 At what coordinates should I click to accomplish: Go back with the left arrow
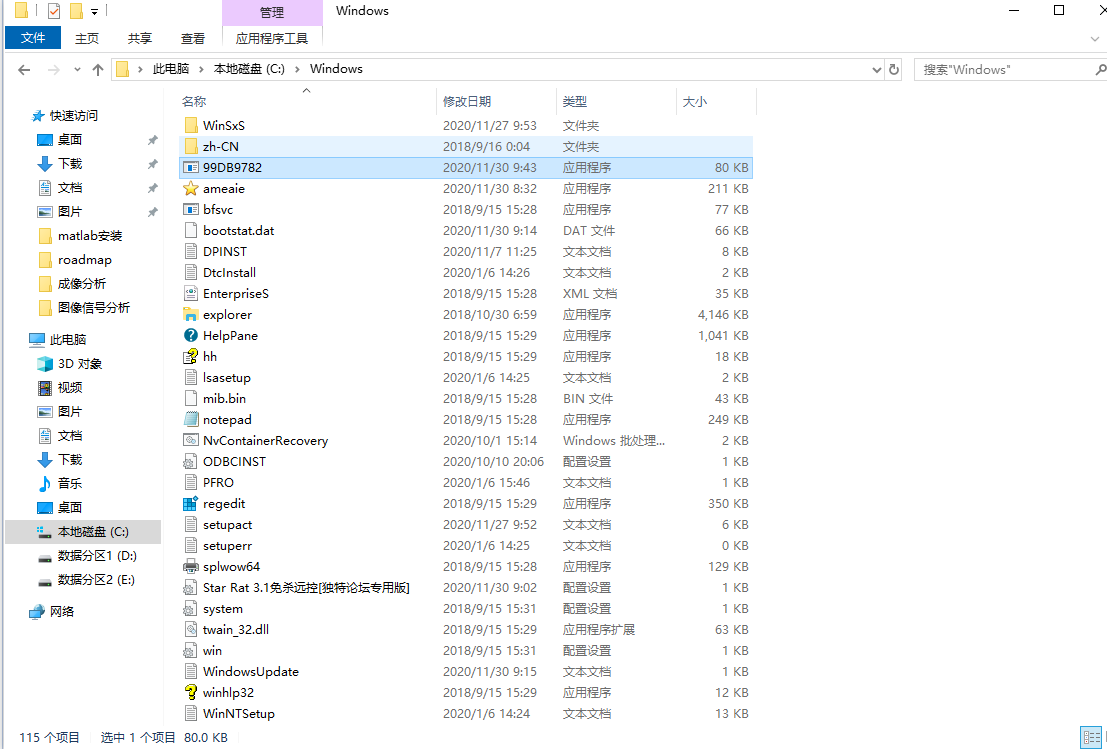(24, 69)
